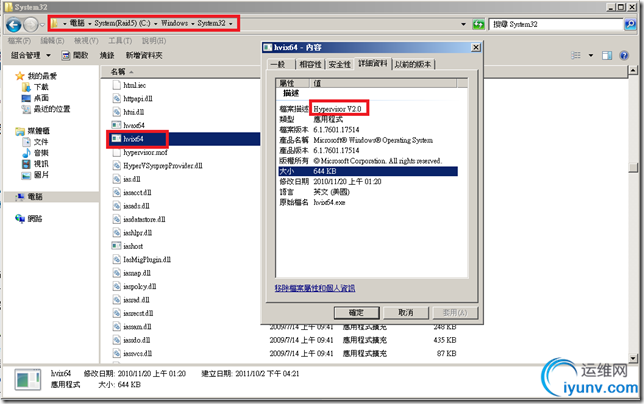
Task: Expand the Windows breadcrumb arrow
Action: pyautogui.click(x=193, y=24)
